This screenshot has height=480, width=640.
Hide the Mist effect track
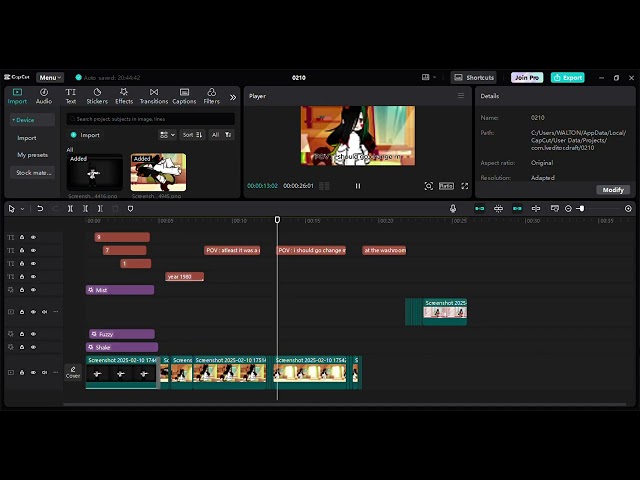(x=33, y=290)
